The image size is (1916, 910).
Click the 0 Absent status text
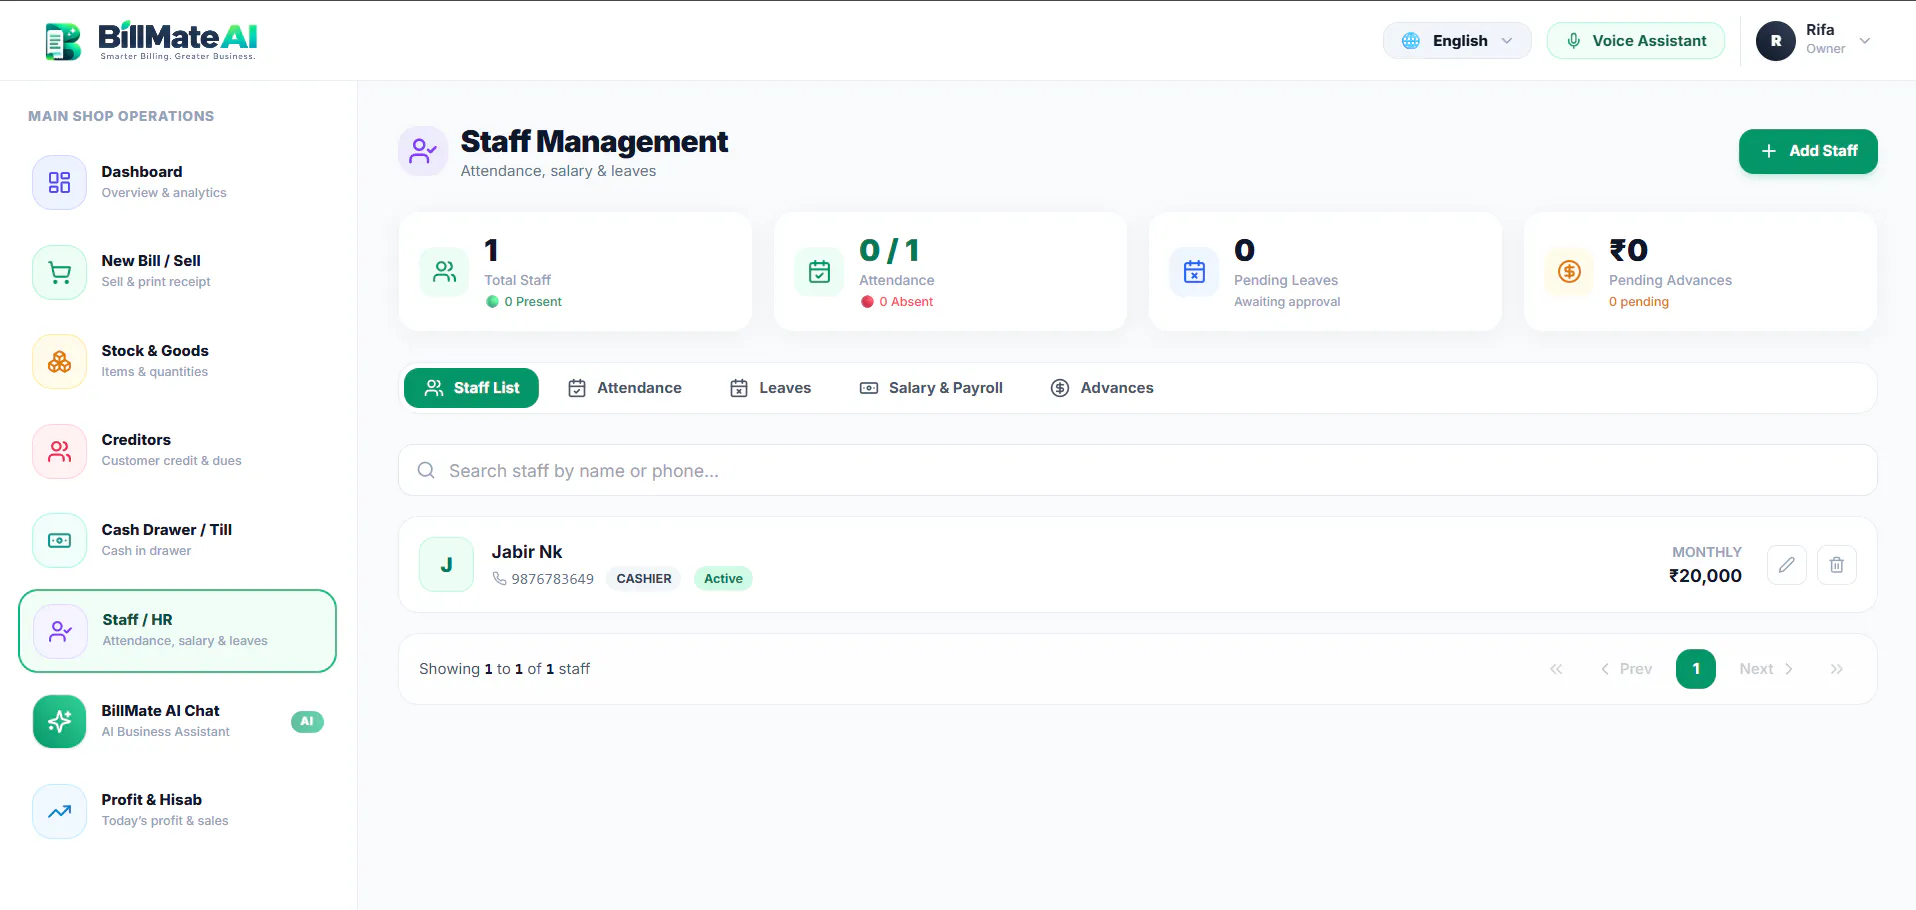coord(906,302)
